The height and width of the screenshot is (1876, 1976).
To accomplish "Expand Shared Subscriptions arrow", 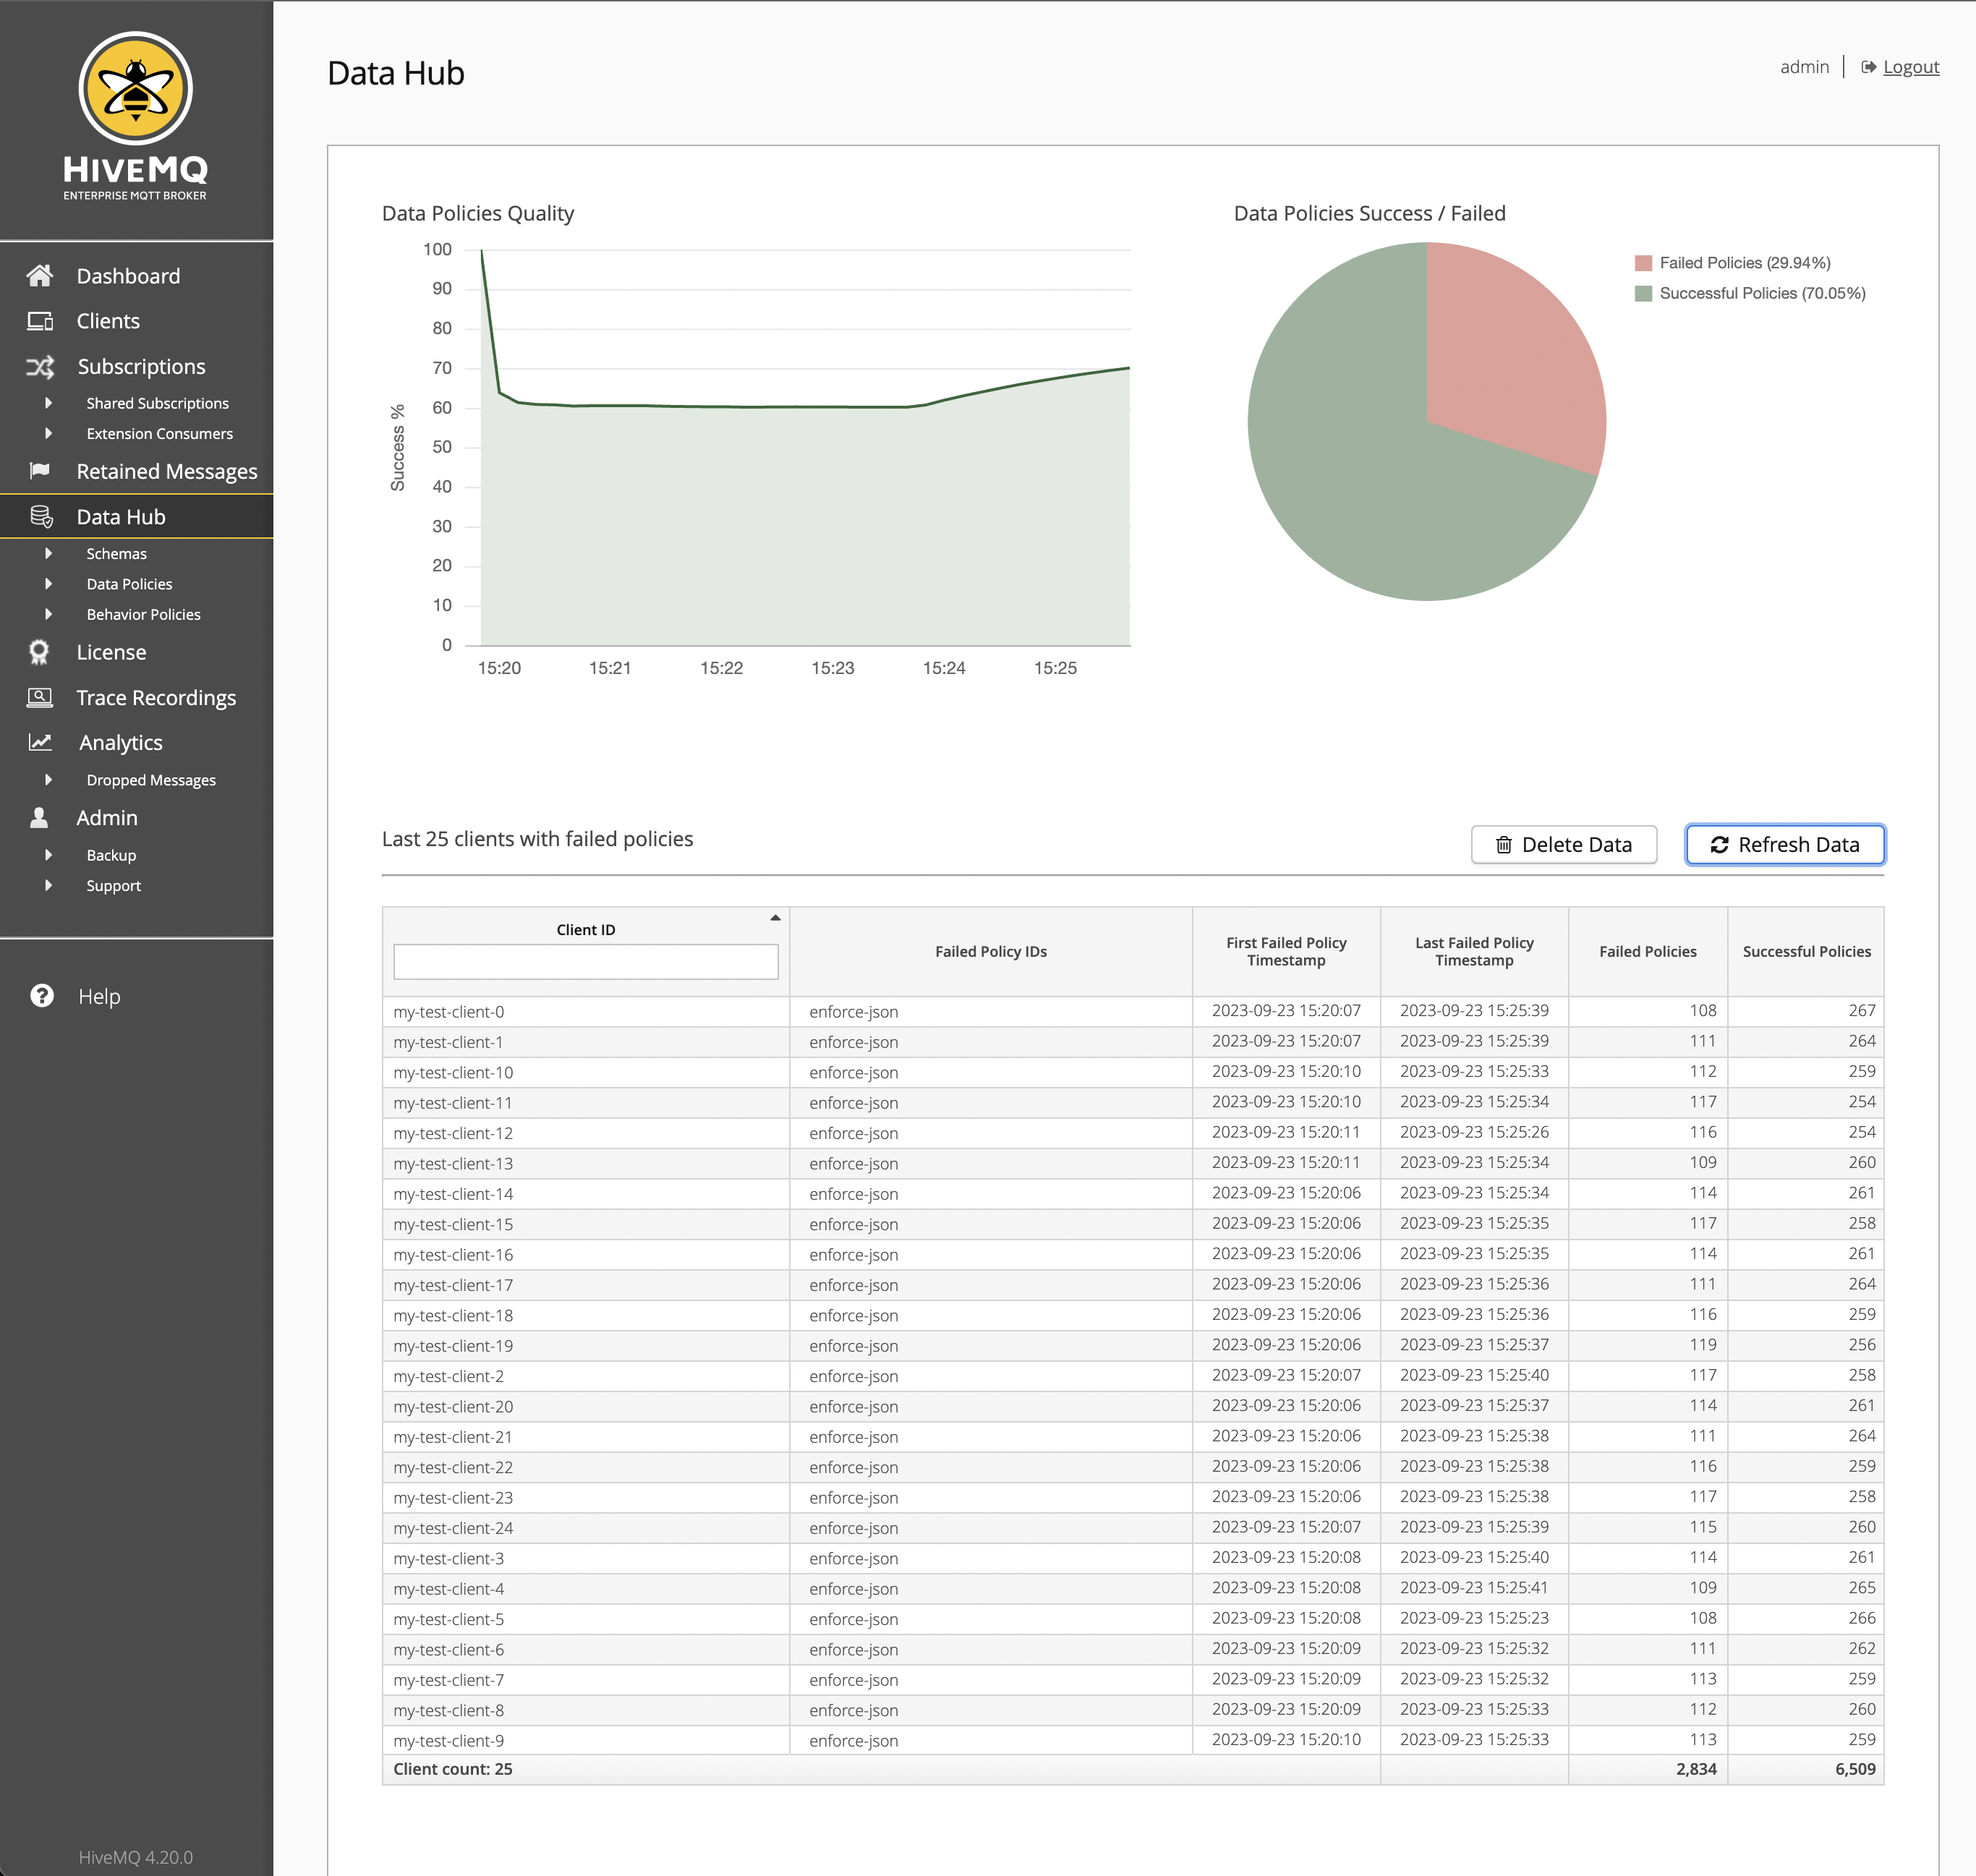I will (48, 403).
